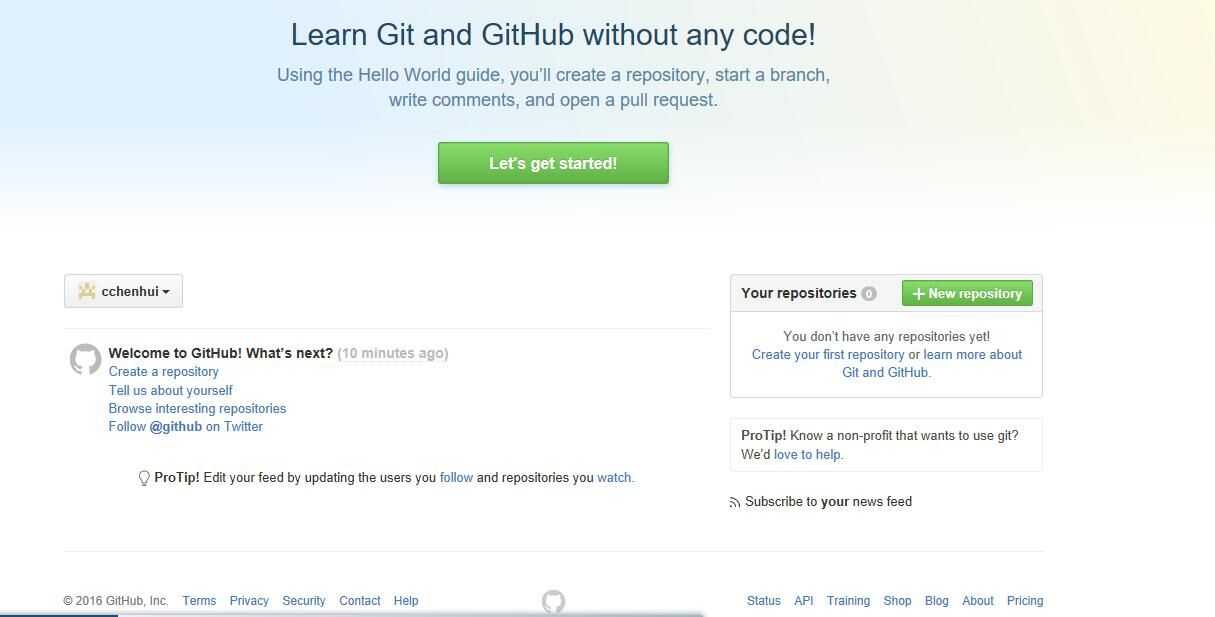The width and height of the screenshot is (1215, 617).
Task: Click the lightbulb ProTip icon
Action: point(144,478)
